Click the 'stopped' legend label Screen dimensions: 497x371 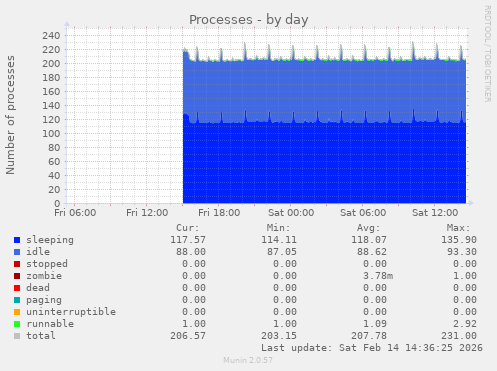(47, 264)
